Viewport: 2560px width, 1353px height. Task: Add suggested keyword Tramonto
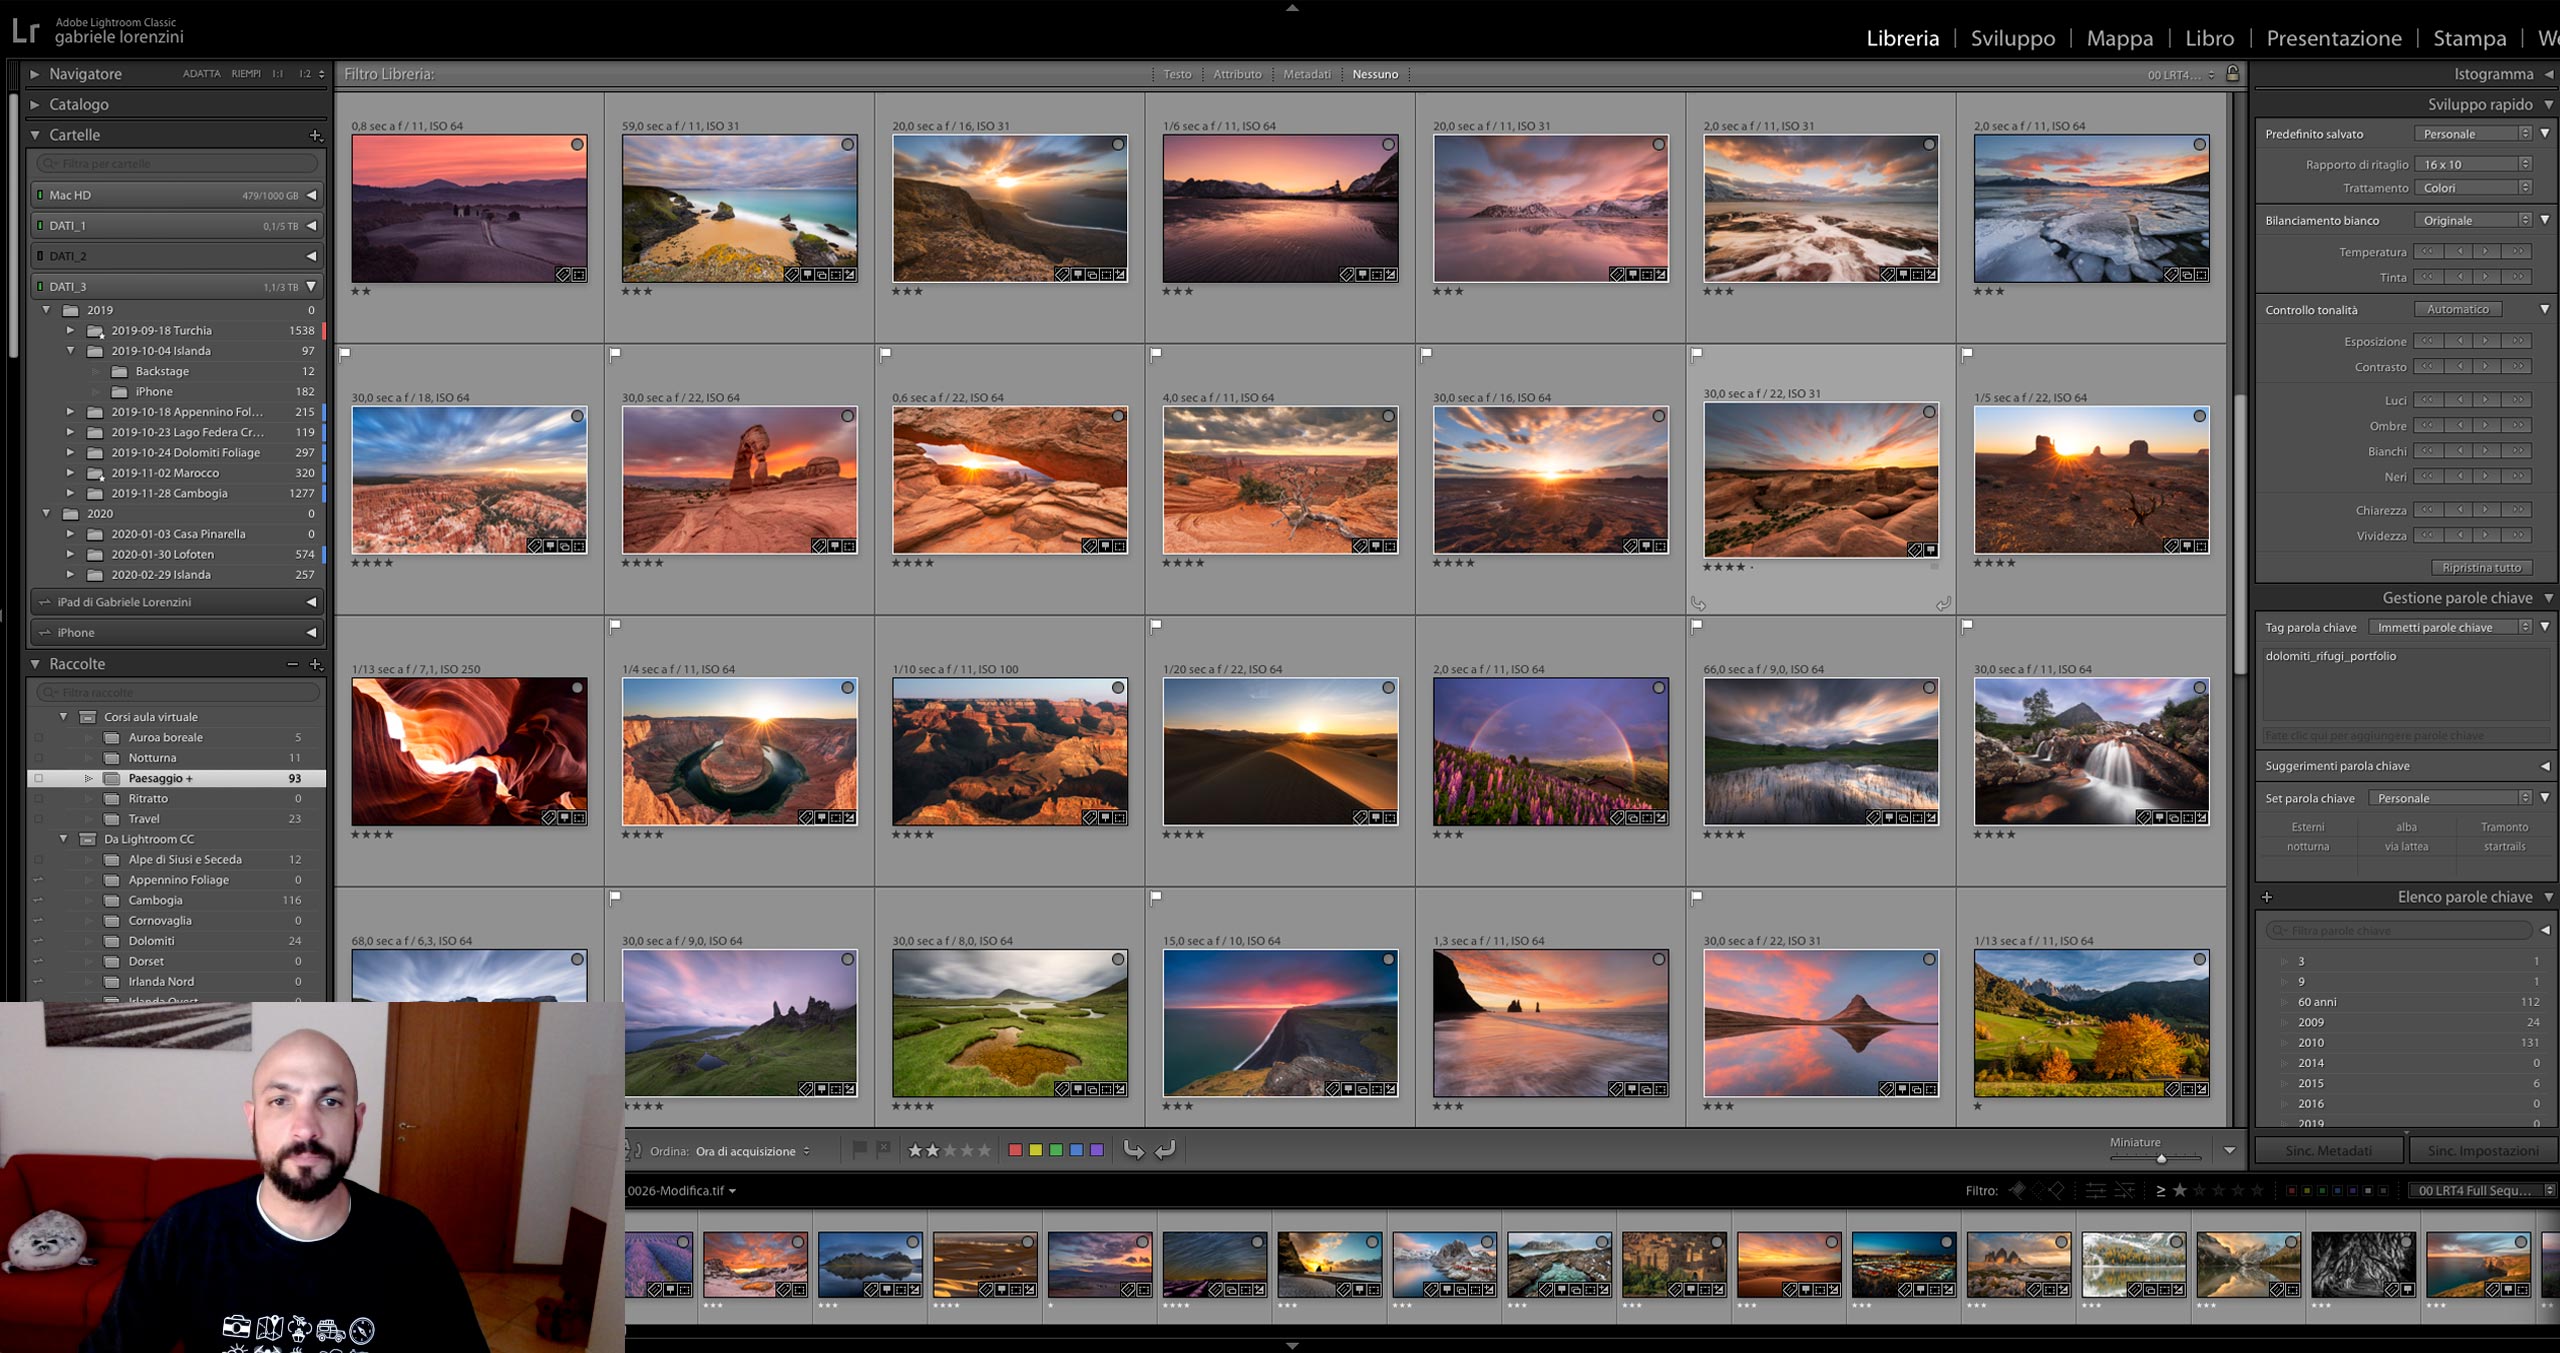2504,827
